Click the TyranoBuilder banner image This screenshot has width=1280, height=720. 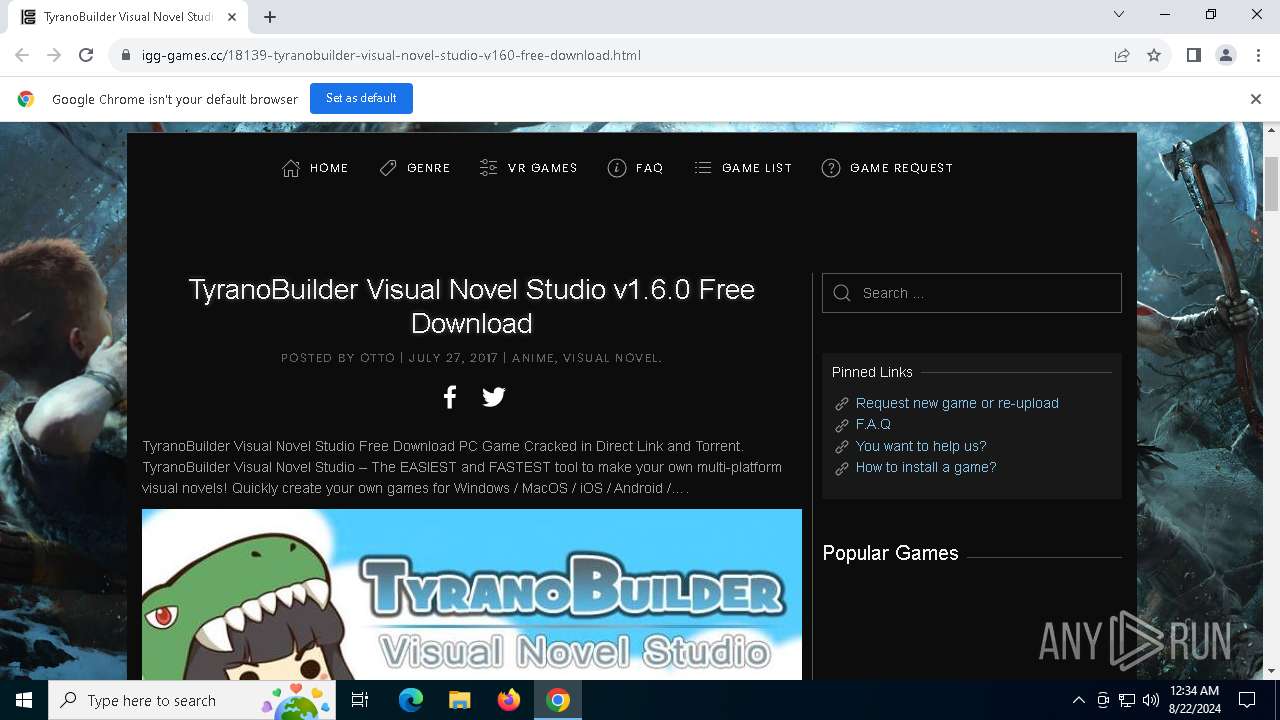(x=472, y=594)
